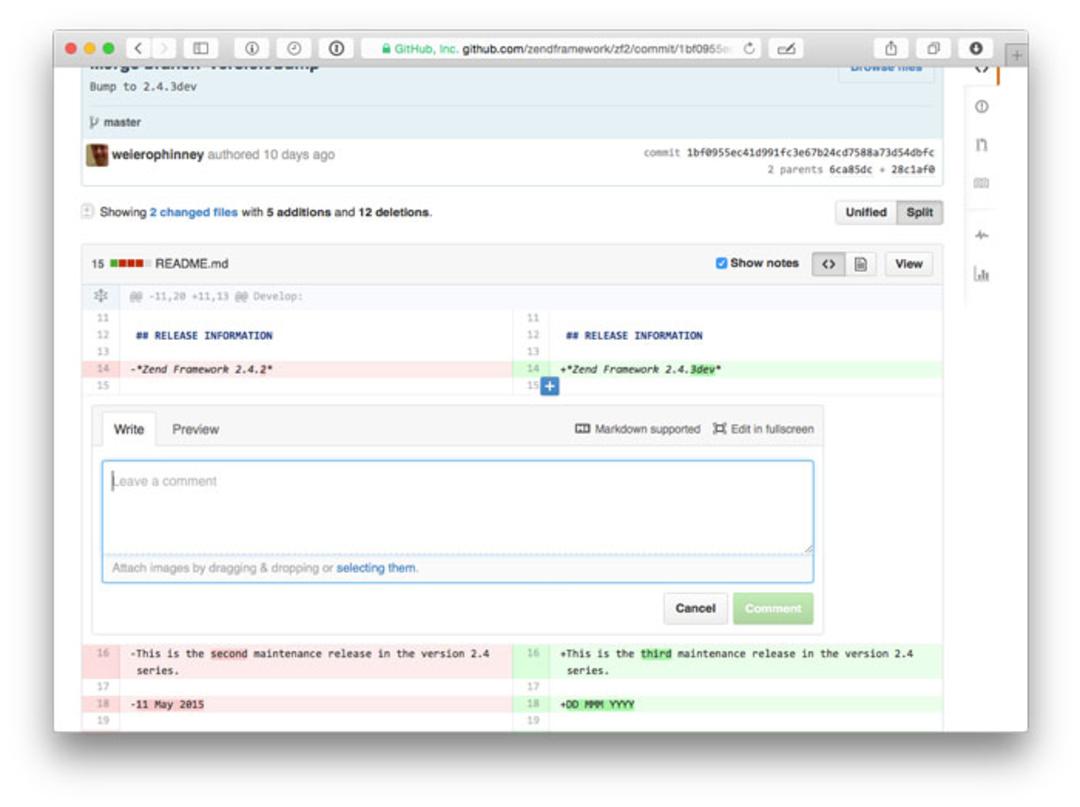The width and height of the screenshot is (1080, 807).
Task: Click the 1Password toolbar icon
Action: pyautogui.click(x=336, y=48)
